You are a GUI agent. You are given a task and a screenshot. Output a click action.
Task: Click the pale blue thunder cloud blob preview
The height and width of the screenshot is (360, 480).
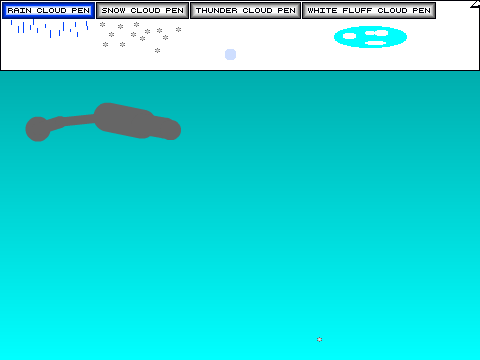click(230, 54)
